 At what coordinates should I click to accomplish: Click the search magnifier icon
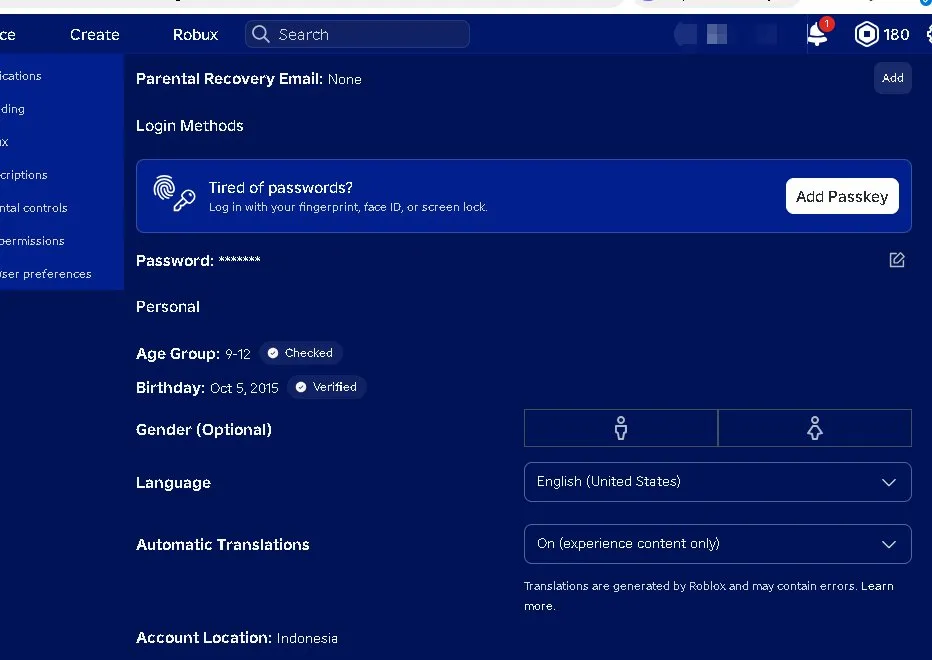click(x=260, y=34)
